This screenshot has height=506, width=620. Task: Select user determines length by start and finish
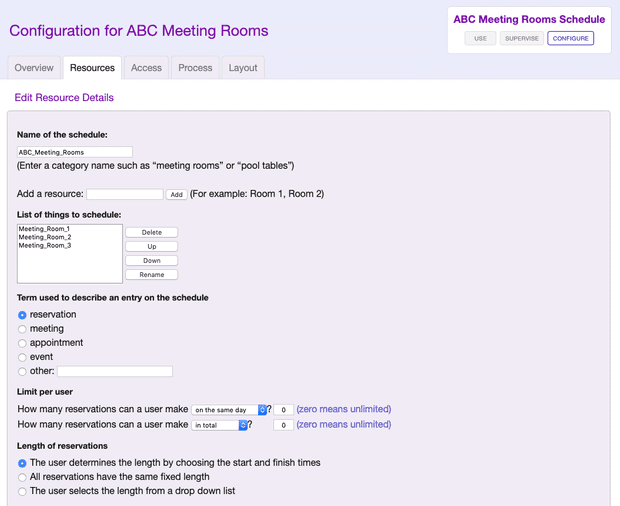coord(22,463)
